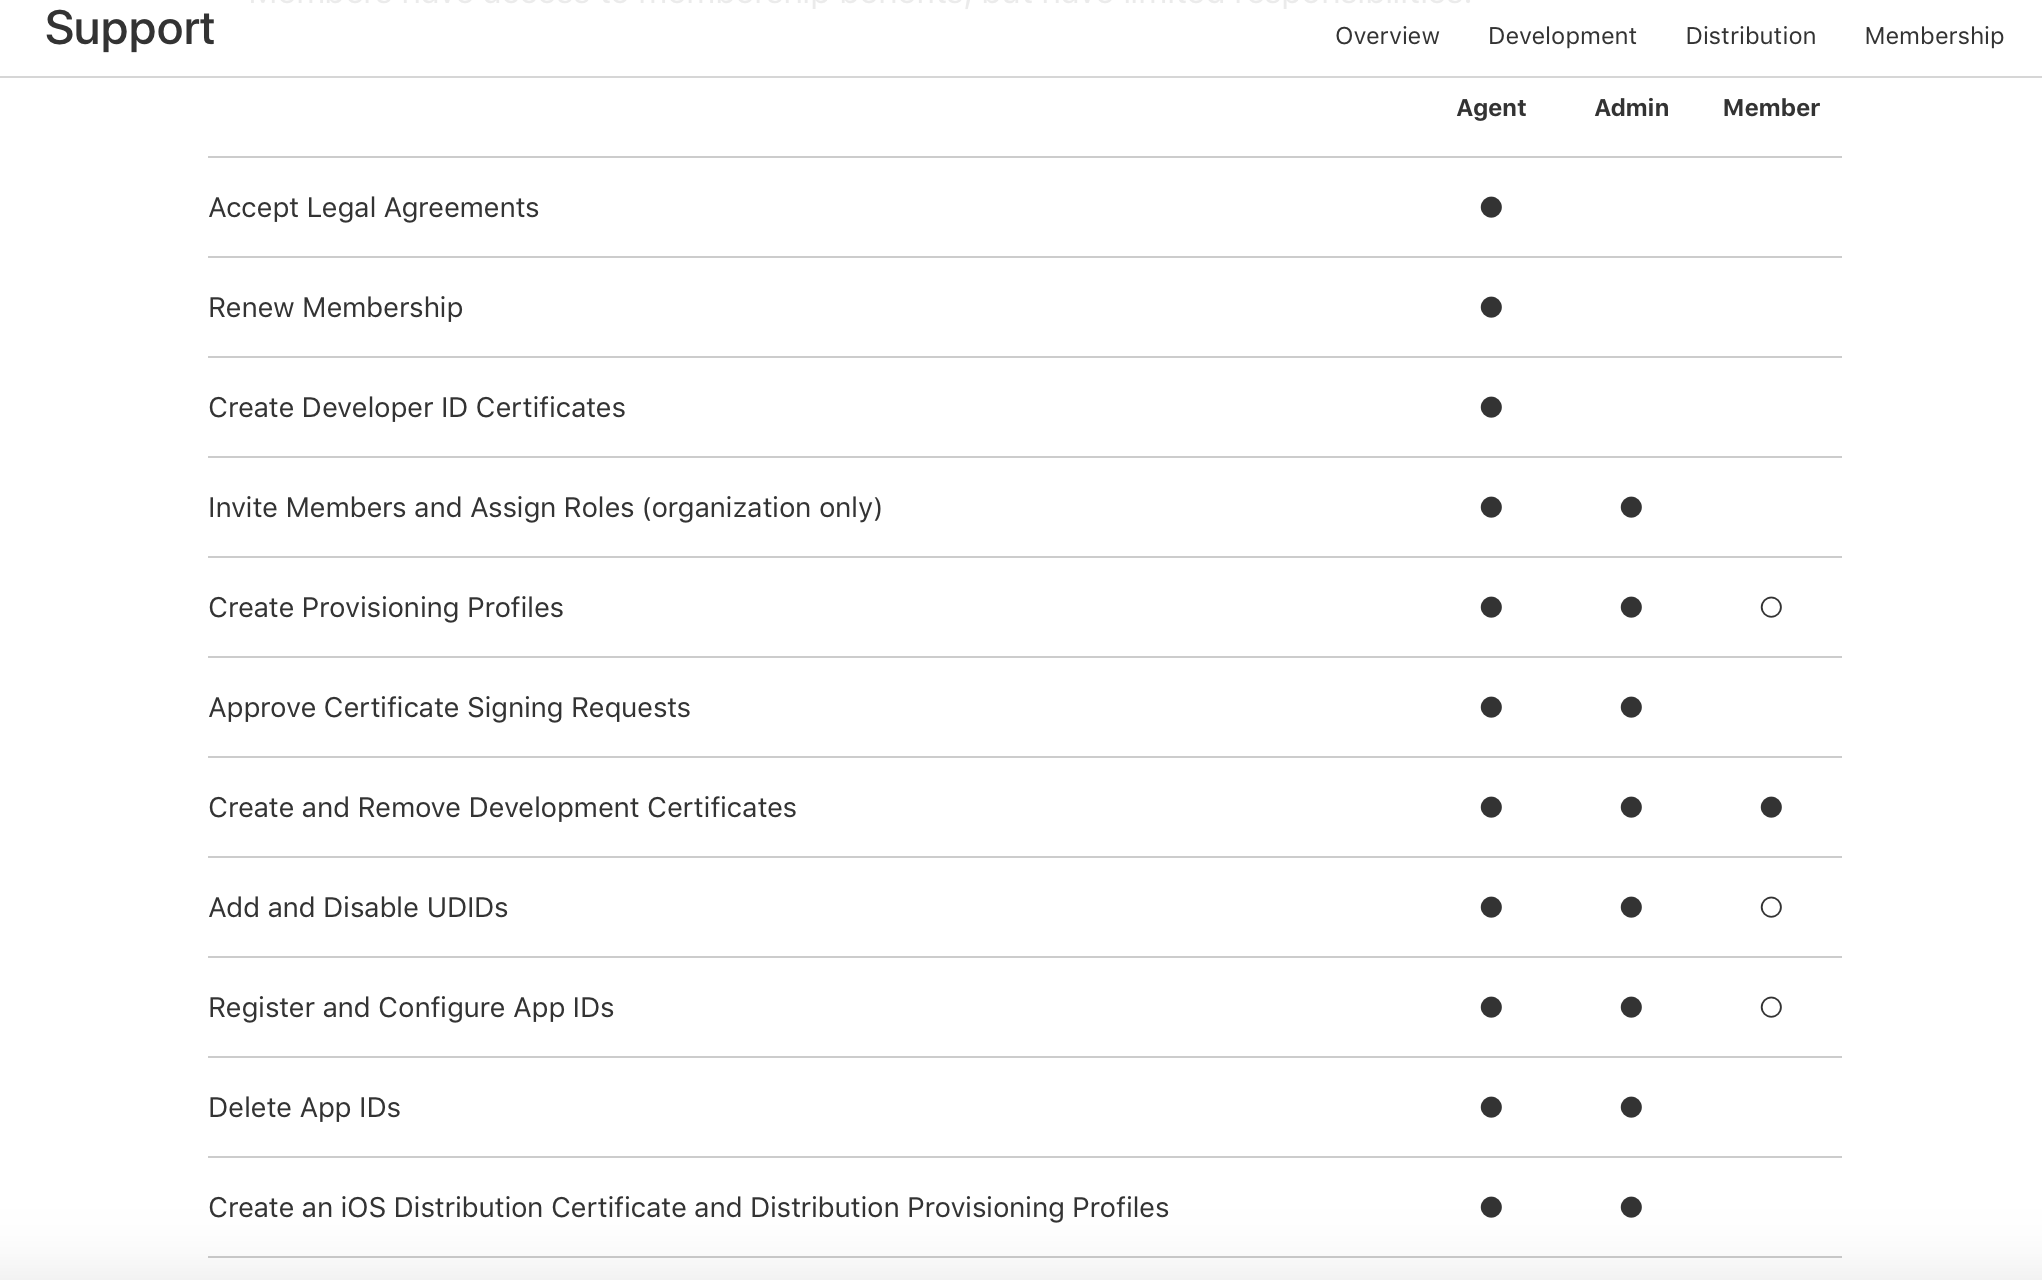The width and height of the screenshot is (2042, 1280).
Task: Click the Admin column header
Action: 1631,108
